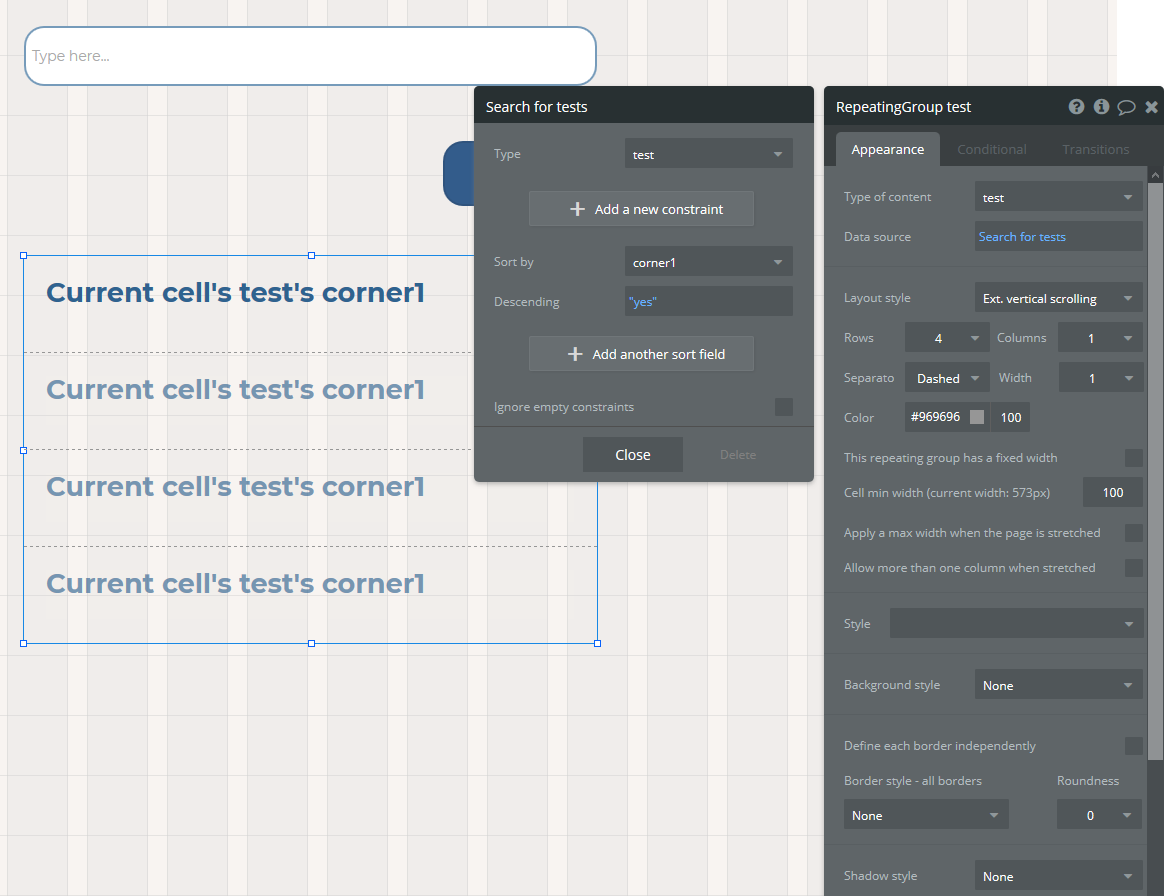Toggle Apply a max width when stretched

(x=1134, y=533)
